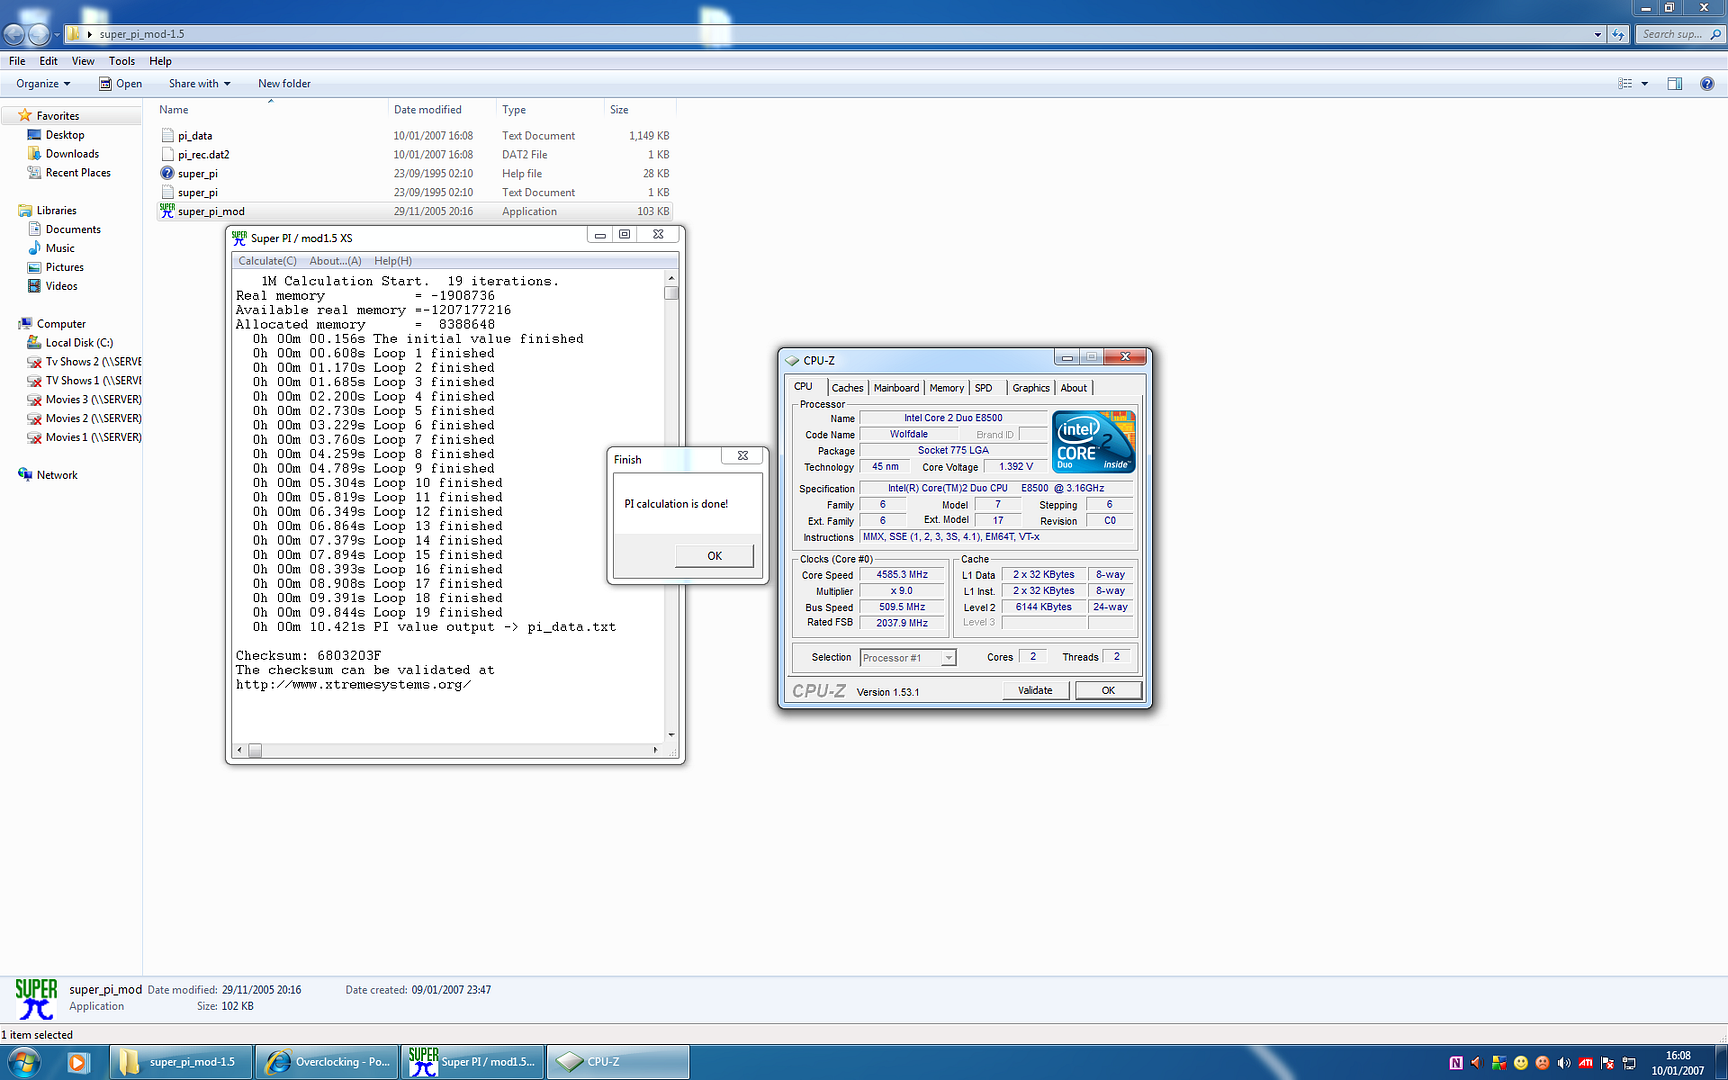Open the Share with dropdown
Image resolution: width=1728 pixels, height=1080 pixels.
pos(199,84)
